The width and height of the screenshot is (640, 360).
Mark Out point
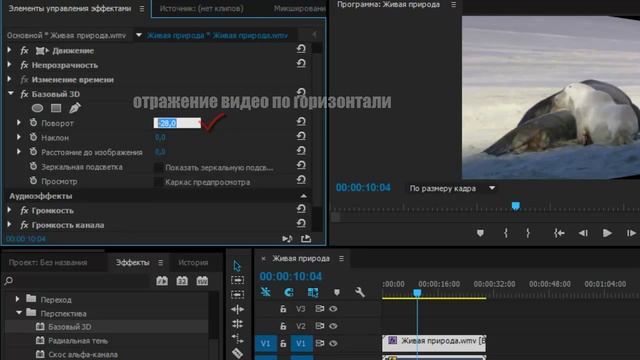(x=528, y=233)
